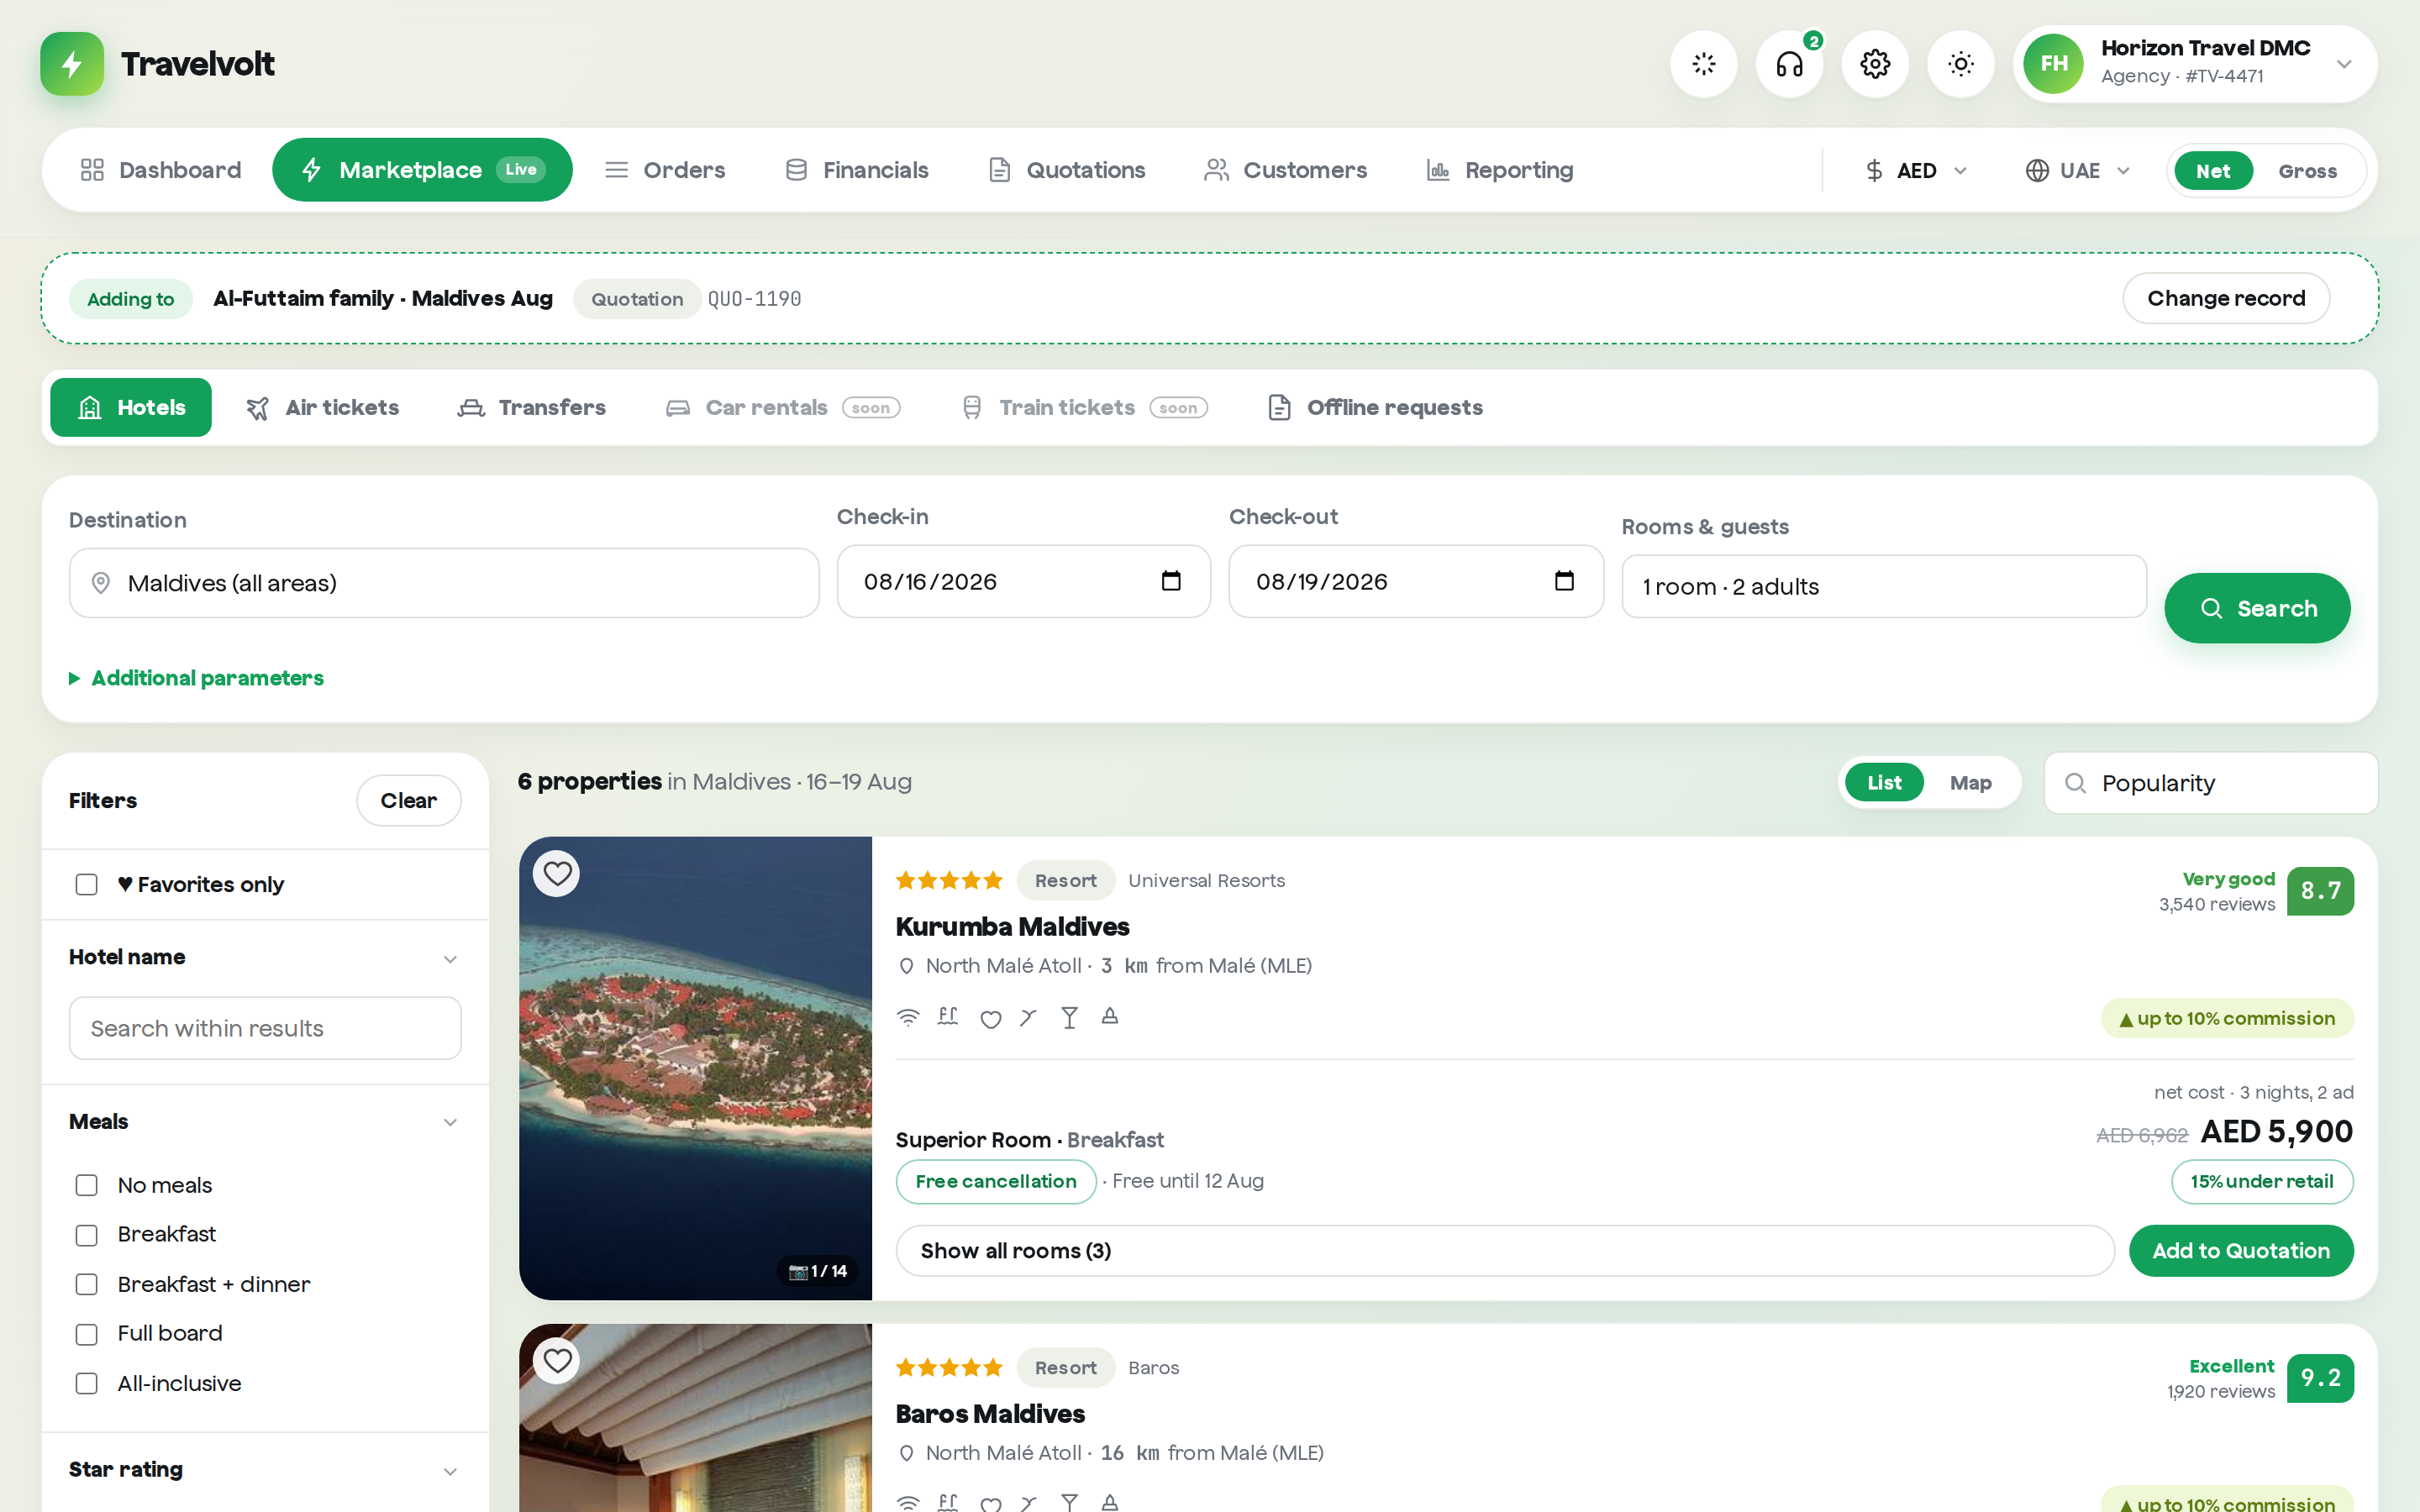Check the All-inclusive filter
Image resolution: width=2420 pixels, height=1512 pixels.
click(x=87, y=1383)
